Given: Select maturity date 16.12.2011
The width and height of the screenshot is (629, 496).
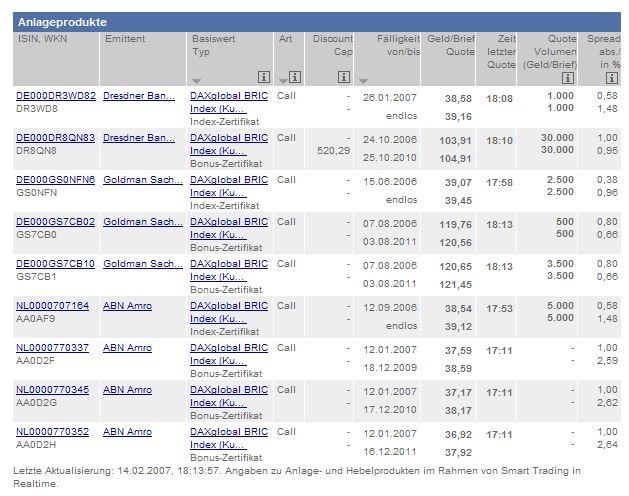Looking at the screenshot, I should point(390,452).
